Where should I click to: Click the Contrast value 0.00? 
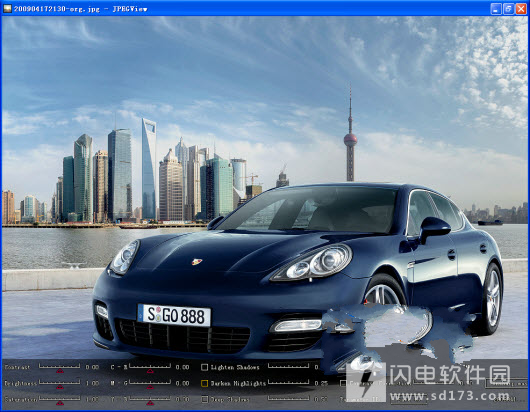click(x=92, y=367)
